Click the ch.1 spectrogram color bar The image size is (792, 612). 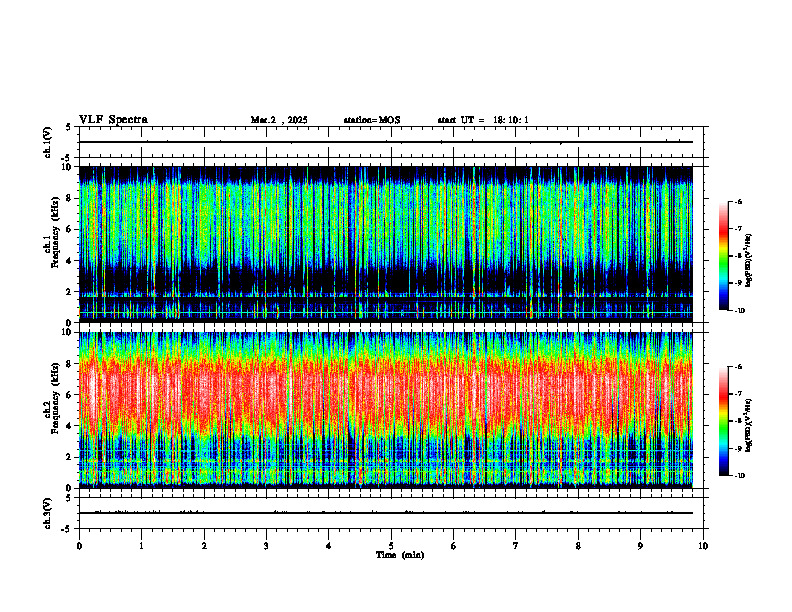pyautogui.click(x=724, y=256)
